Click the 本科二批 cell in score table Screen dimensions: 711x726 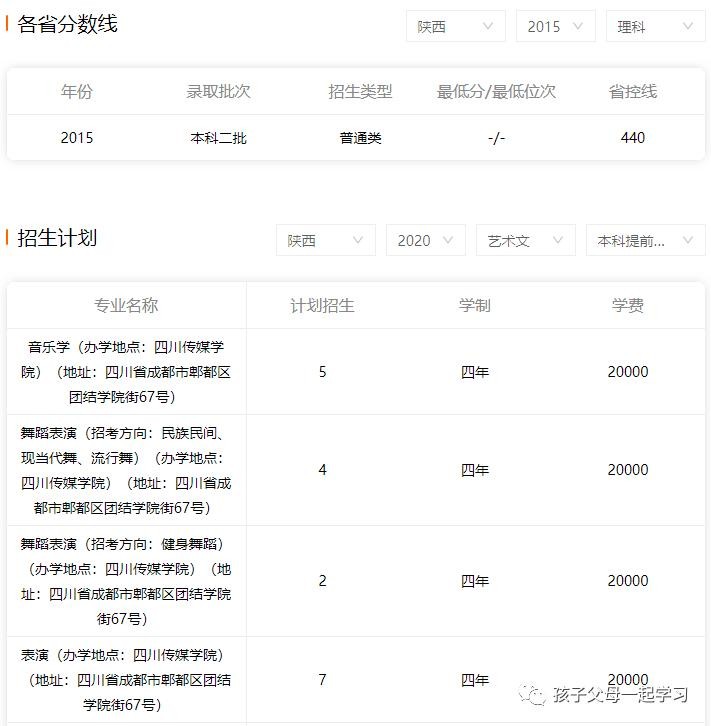pyautogui.click(x=218, y=138)
